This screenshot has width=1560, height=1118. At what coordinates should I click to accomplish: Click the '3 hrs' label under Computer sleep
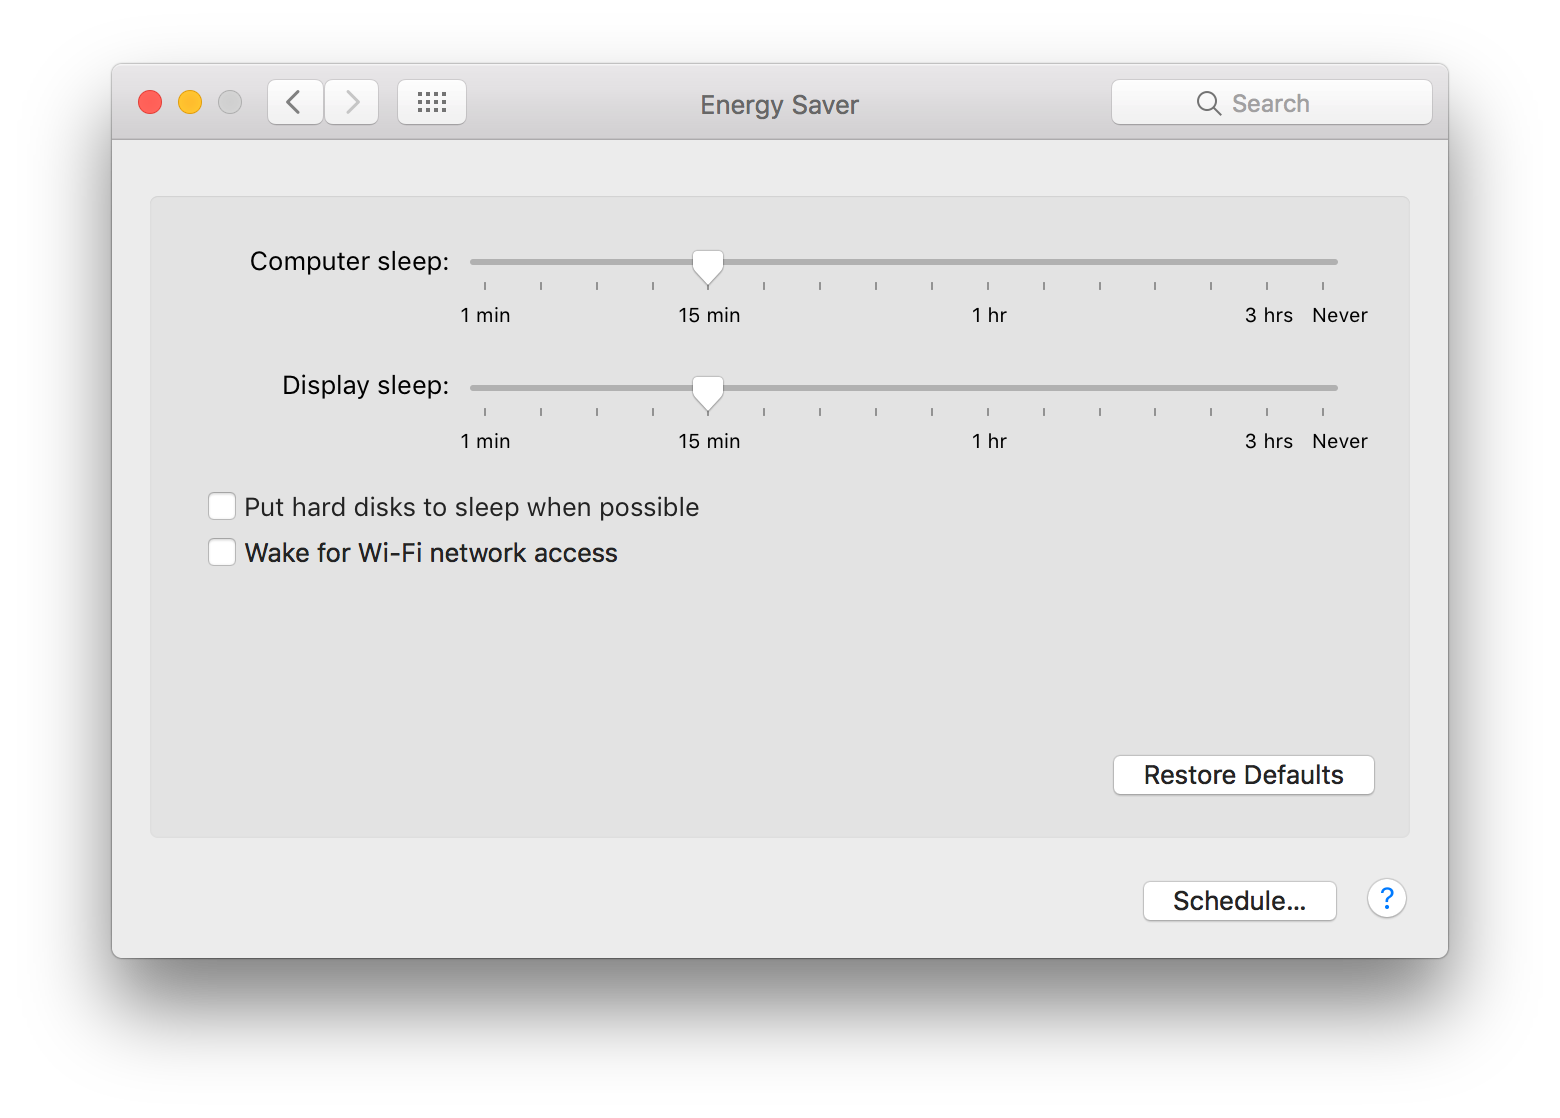point(1268,314)
